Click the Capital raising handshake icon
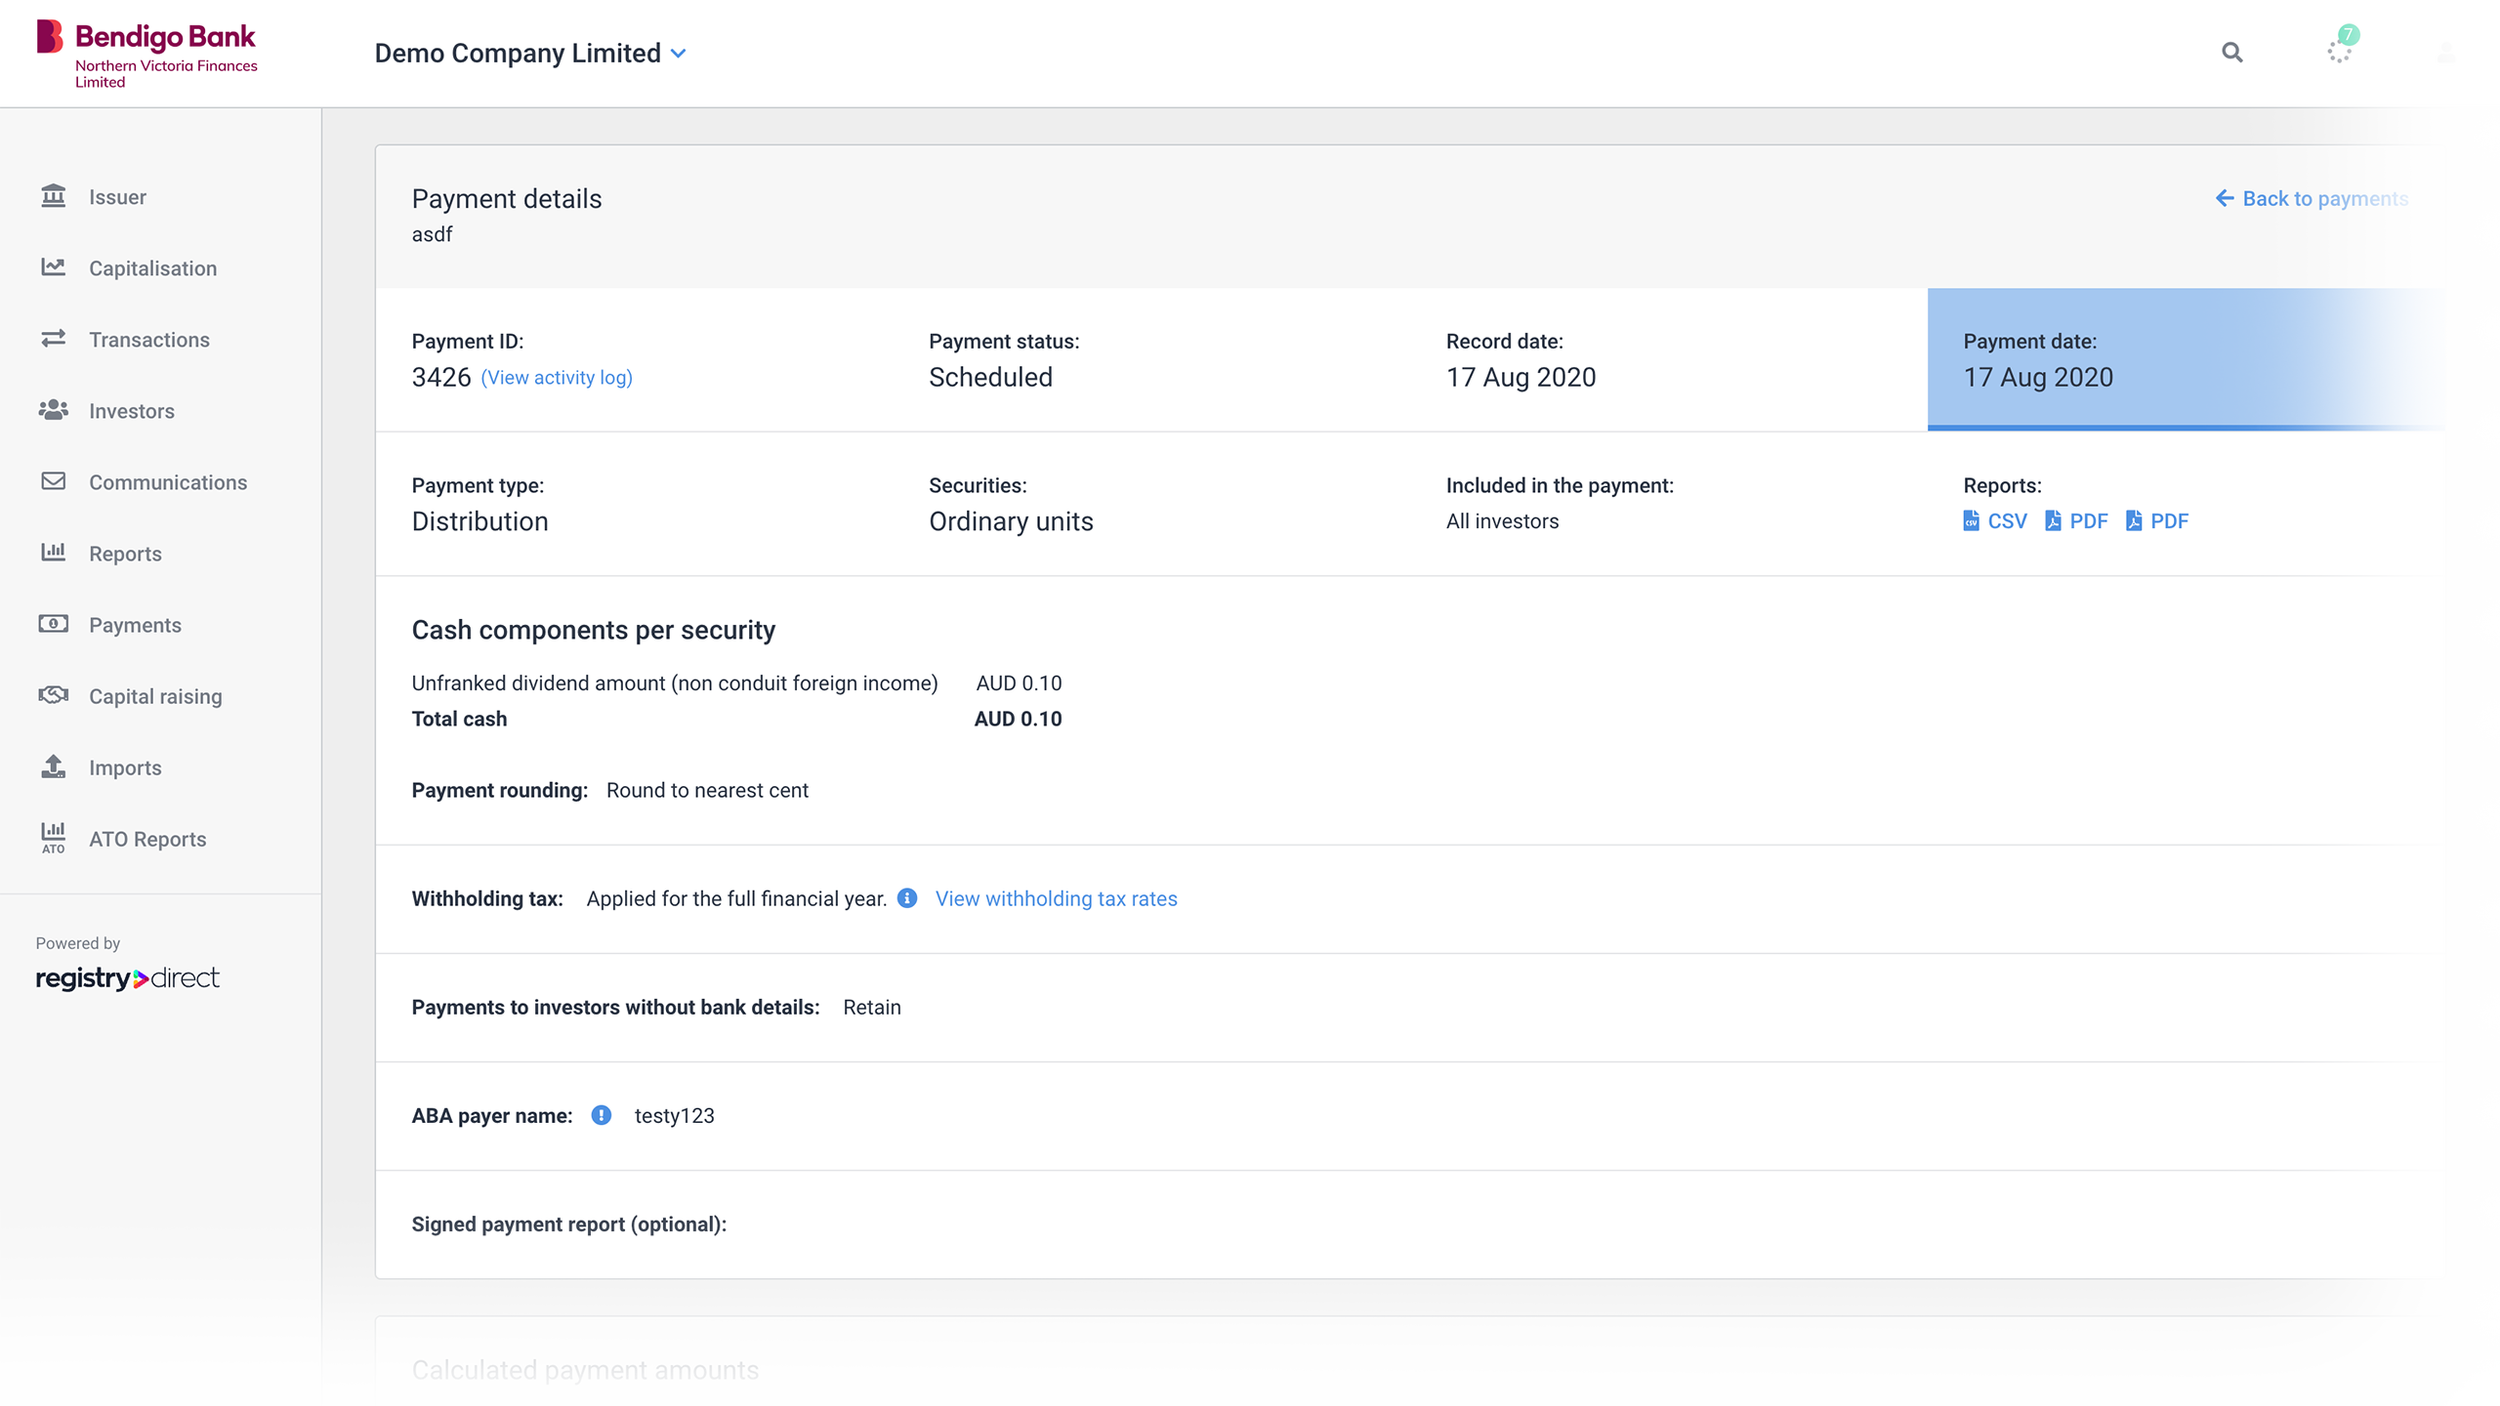 53,695
